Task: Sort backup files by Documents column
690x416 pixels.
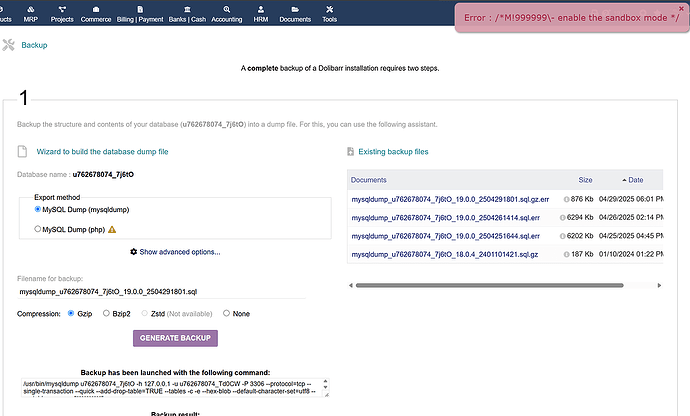Action: pyautogui.click(x=368, y=180)
